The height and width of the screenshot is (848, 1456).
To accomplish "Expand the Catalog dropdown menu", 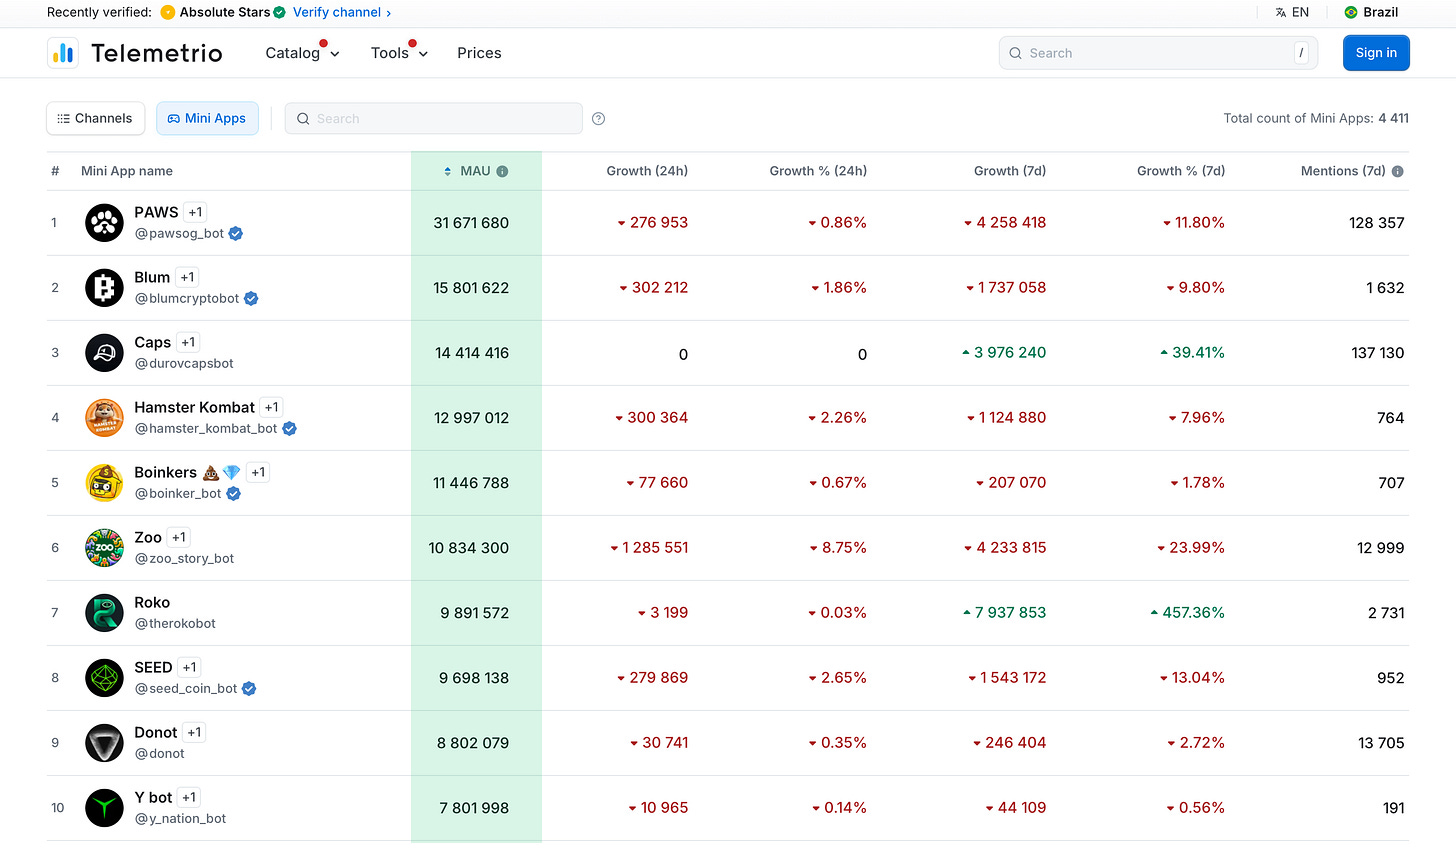I will tap(302, 53).
